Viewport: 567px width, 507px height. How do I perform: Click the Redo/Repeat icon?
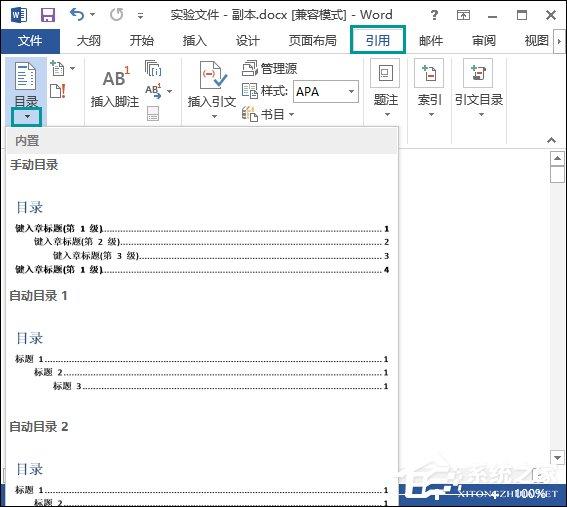[116, 15]
